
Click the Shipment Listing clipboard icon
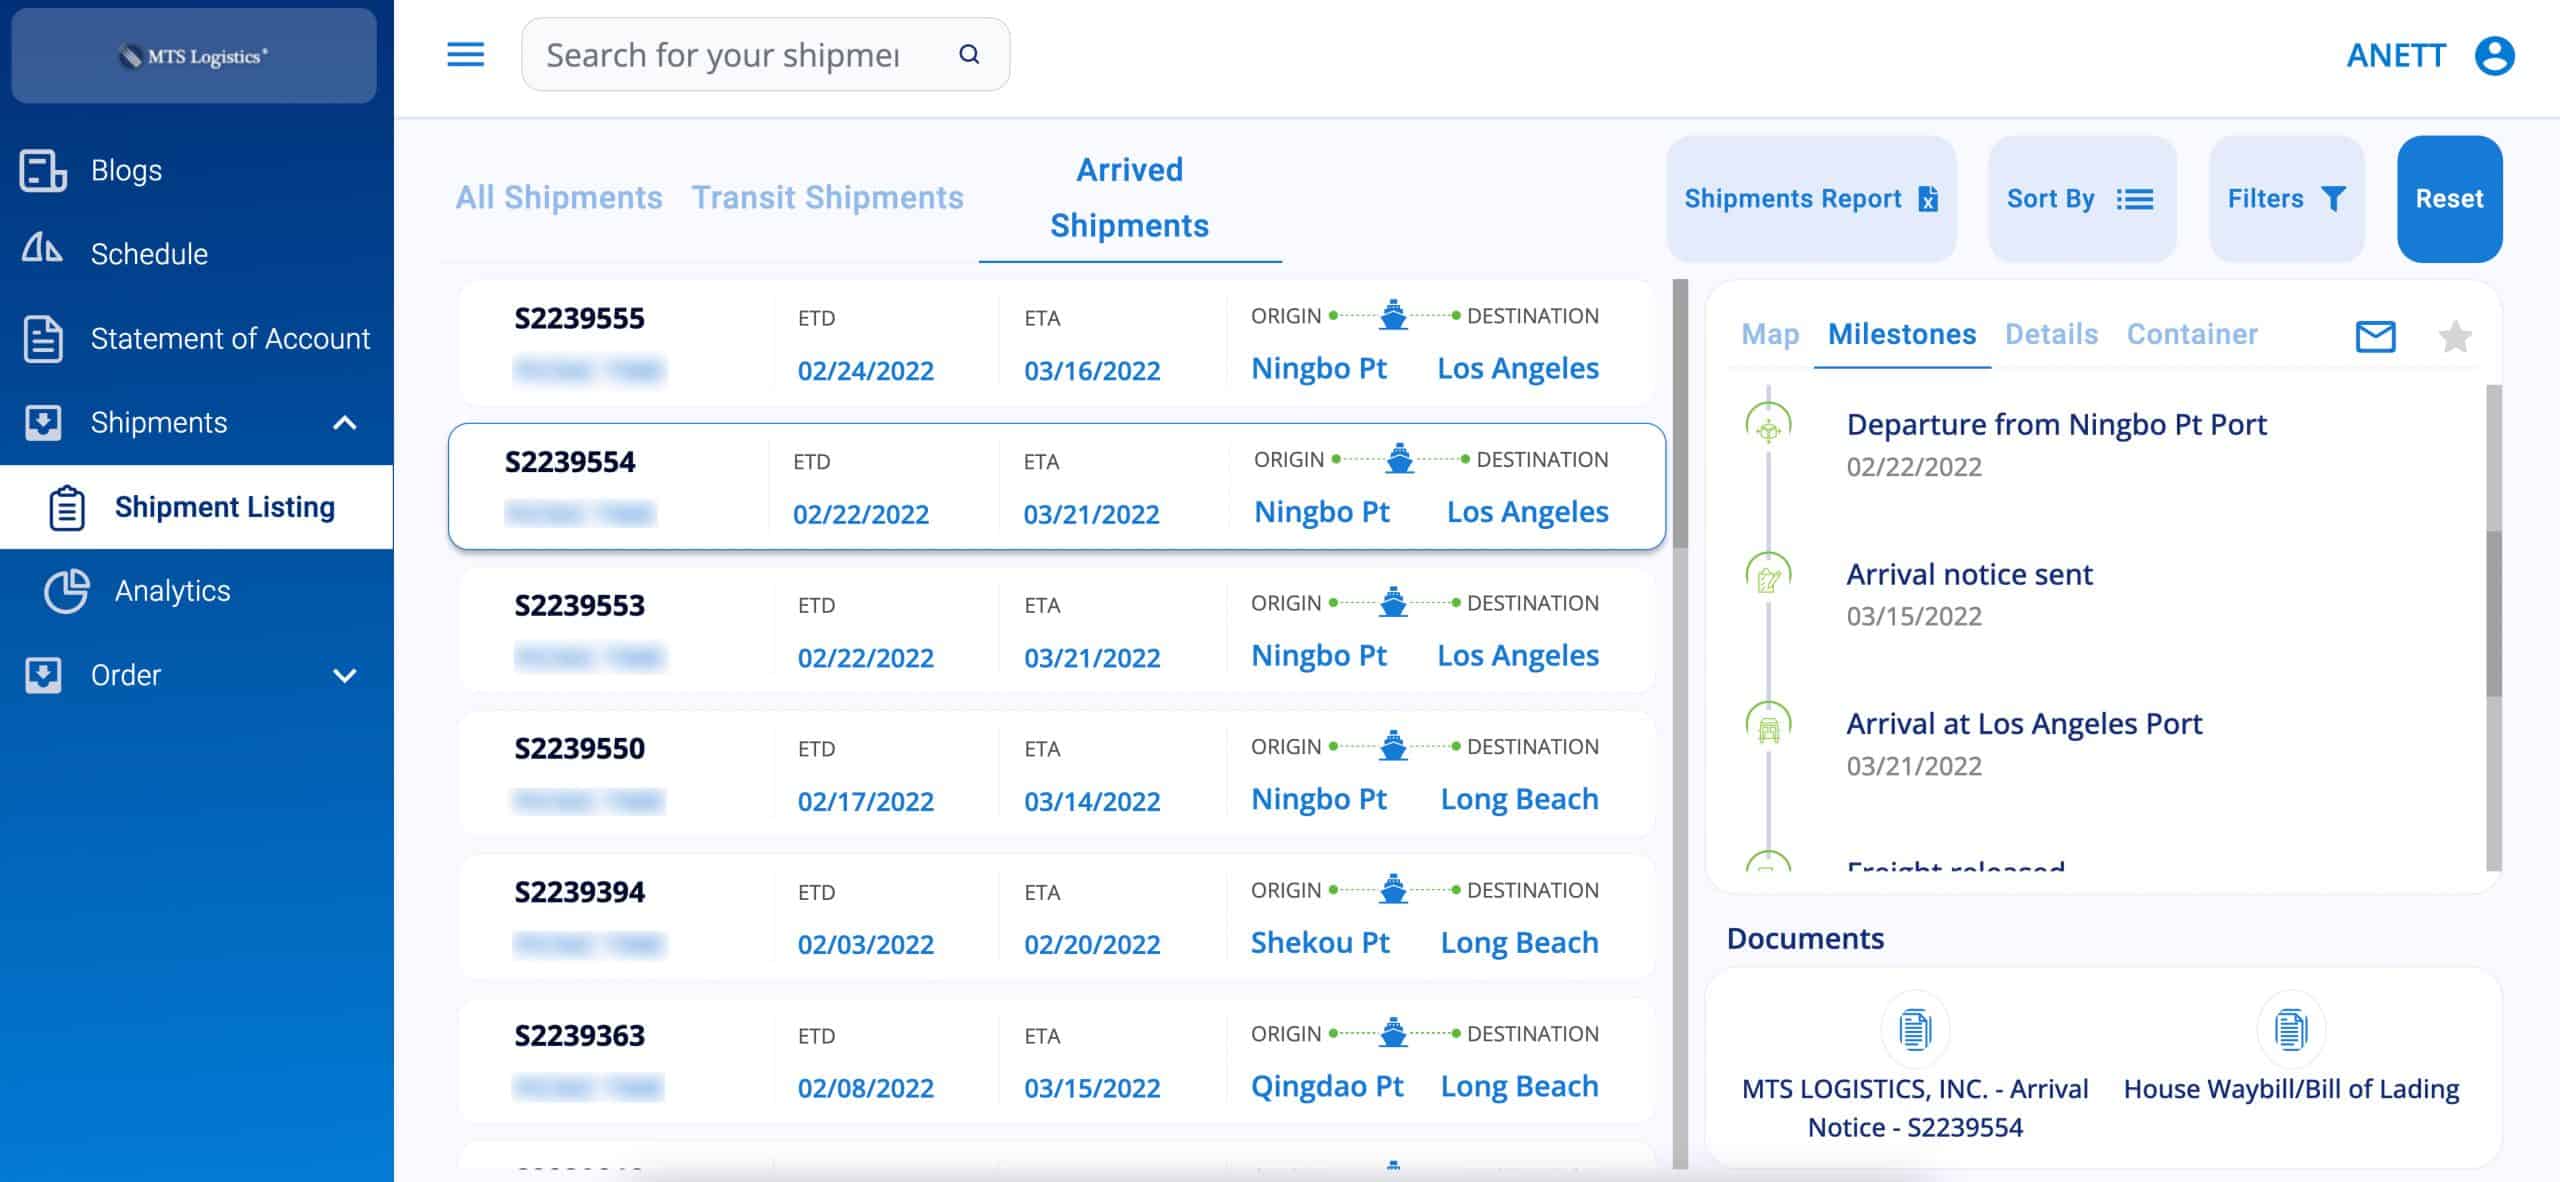pos(67,507)
